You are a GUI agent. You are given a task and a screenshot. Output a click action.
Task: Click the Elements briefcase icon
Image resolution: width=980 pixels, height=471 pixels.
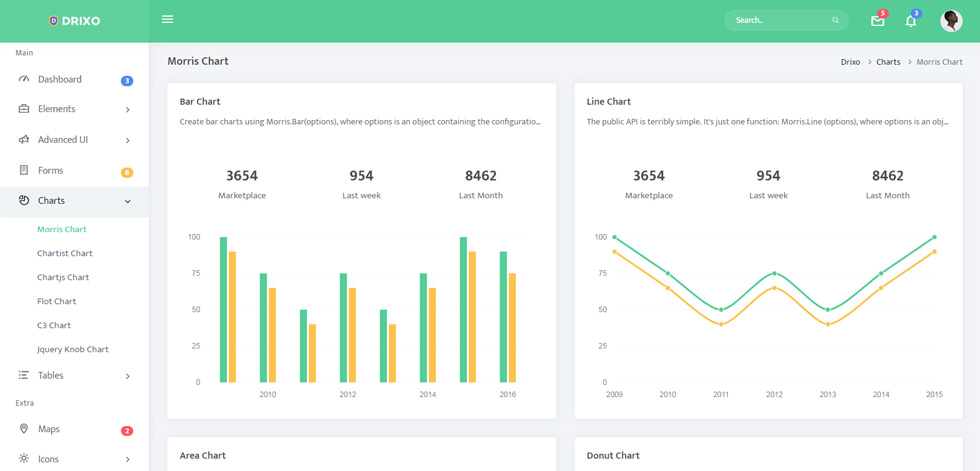24,109
